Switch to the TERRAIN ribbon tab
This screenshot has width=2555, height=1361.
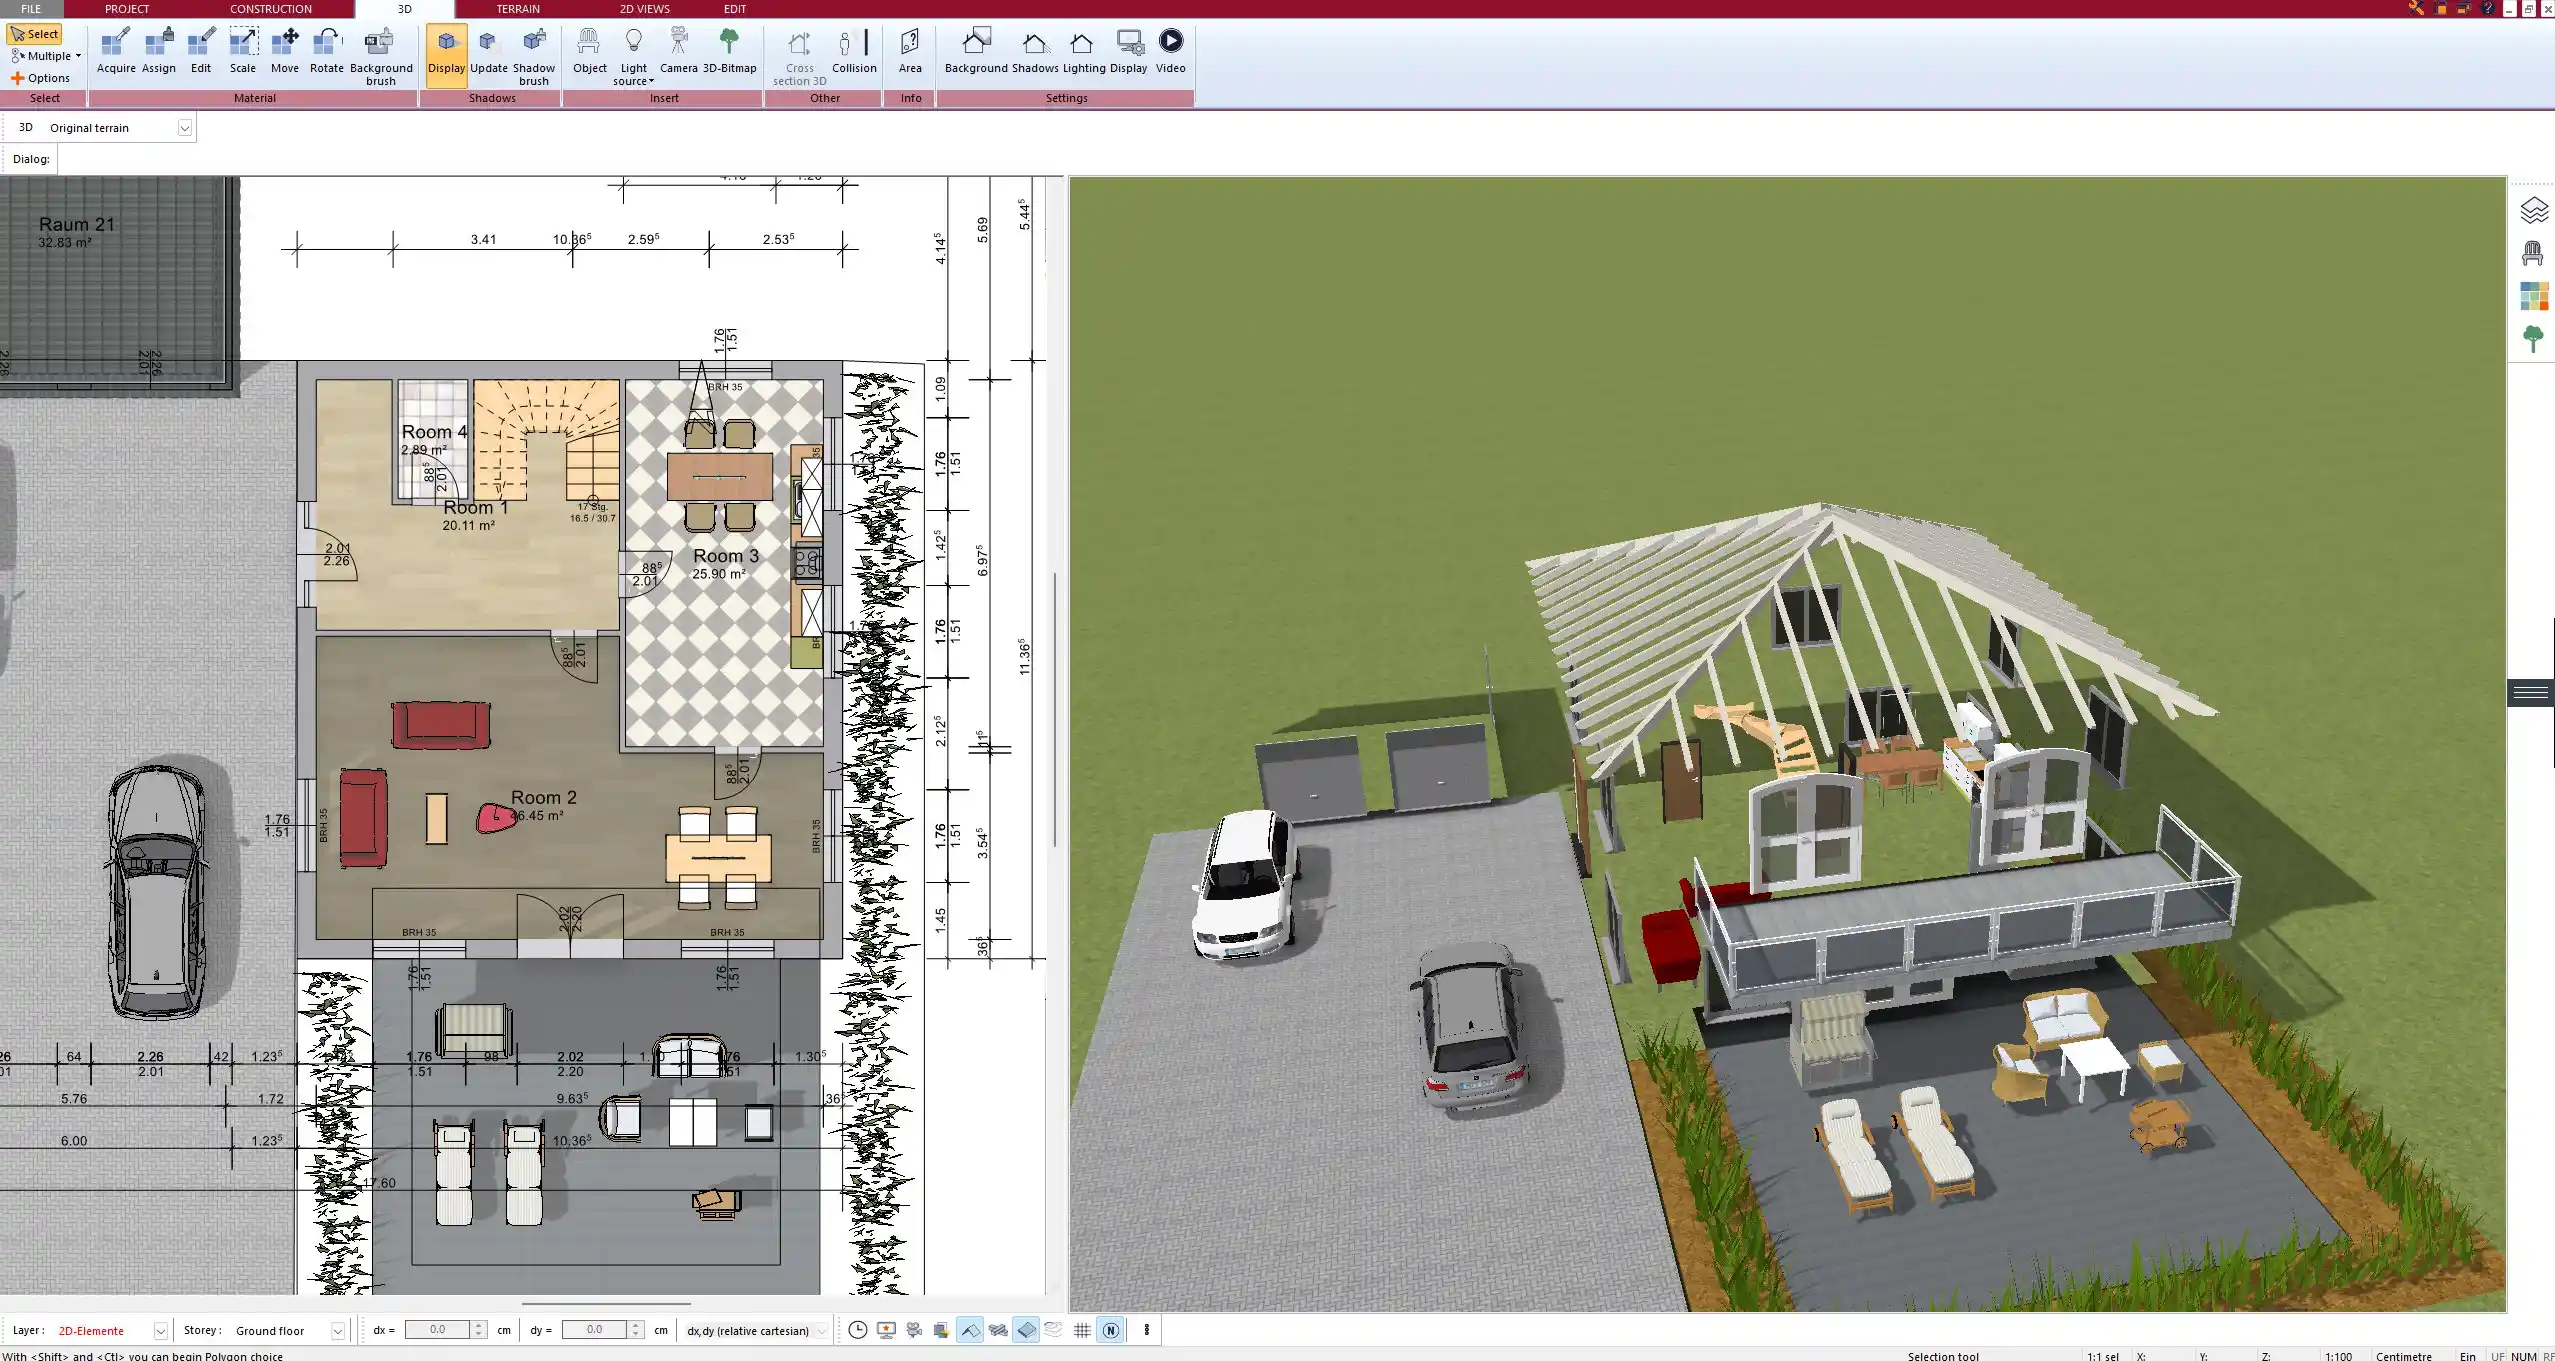click(516, 8)
